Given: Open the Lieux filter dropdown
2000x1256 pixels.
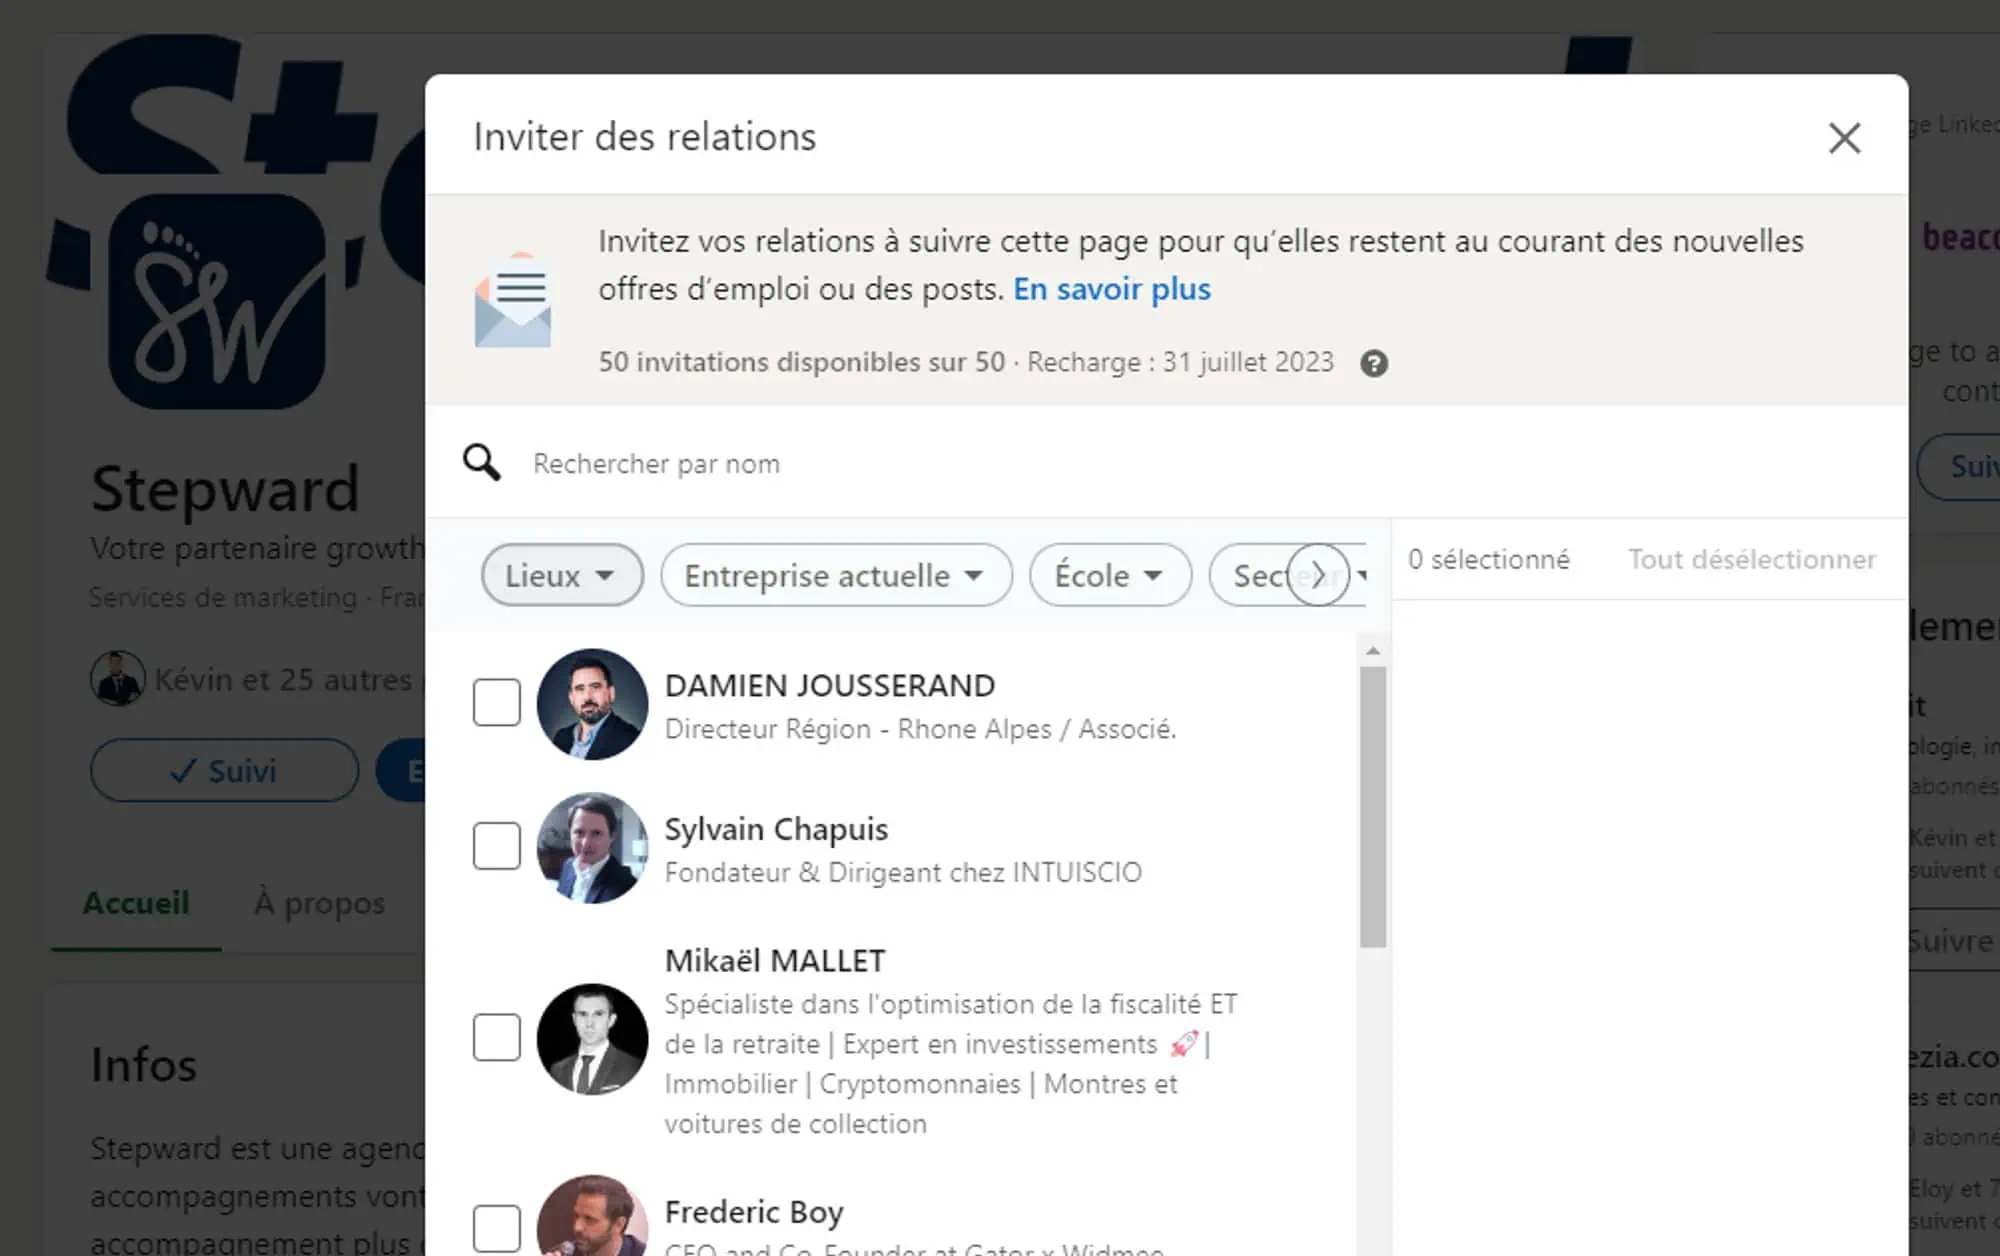Looking at the screenshot, I should click(562, 575).
